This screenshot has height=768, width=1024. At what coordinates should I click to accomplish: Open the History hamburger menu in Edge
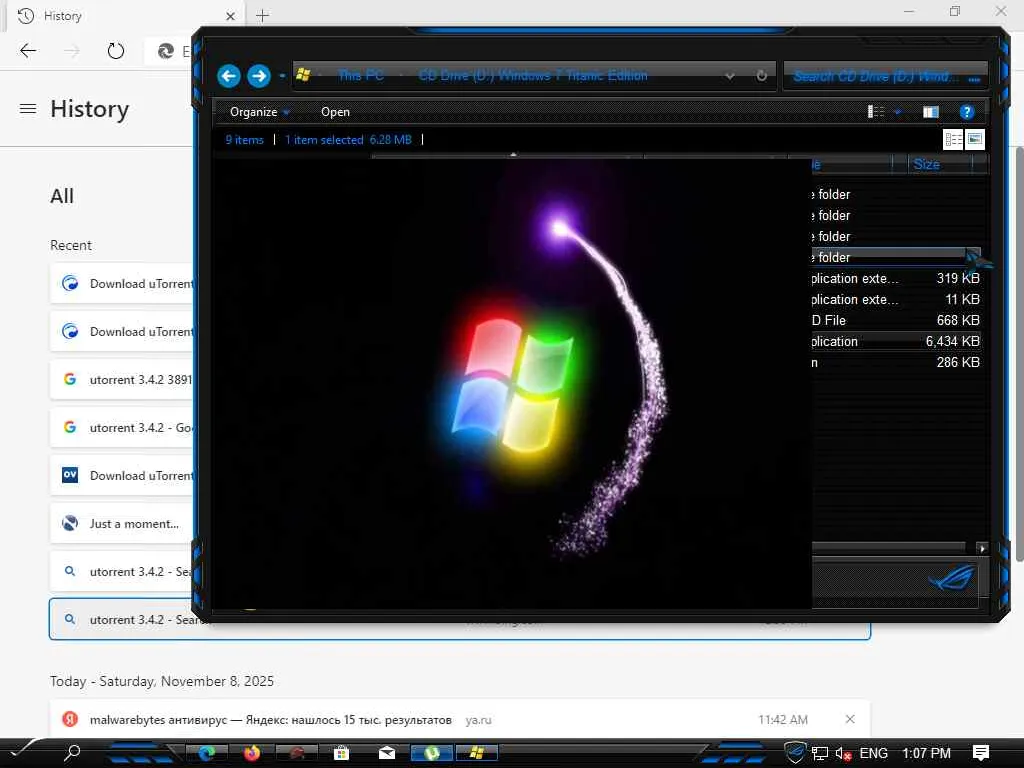coord(28,108)
